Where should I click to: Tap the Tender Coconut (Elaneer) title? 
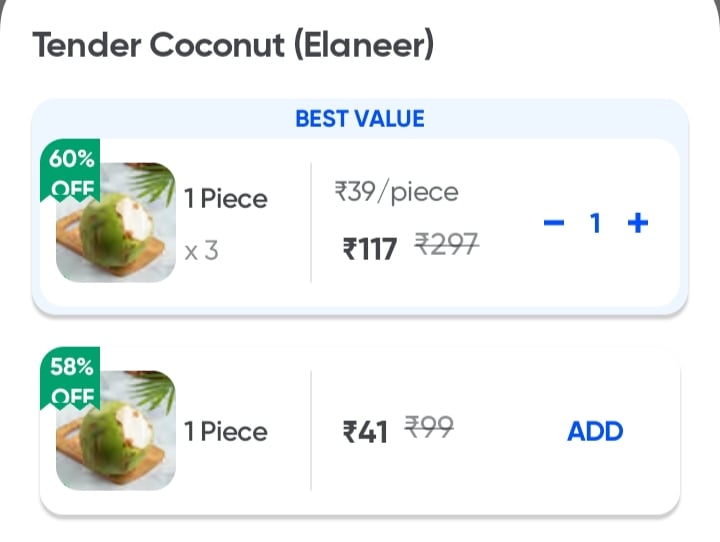(x=233, y=45)
